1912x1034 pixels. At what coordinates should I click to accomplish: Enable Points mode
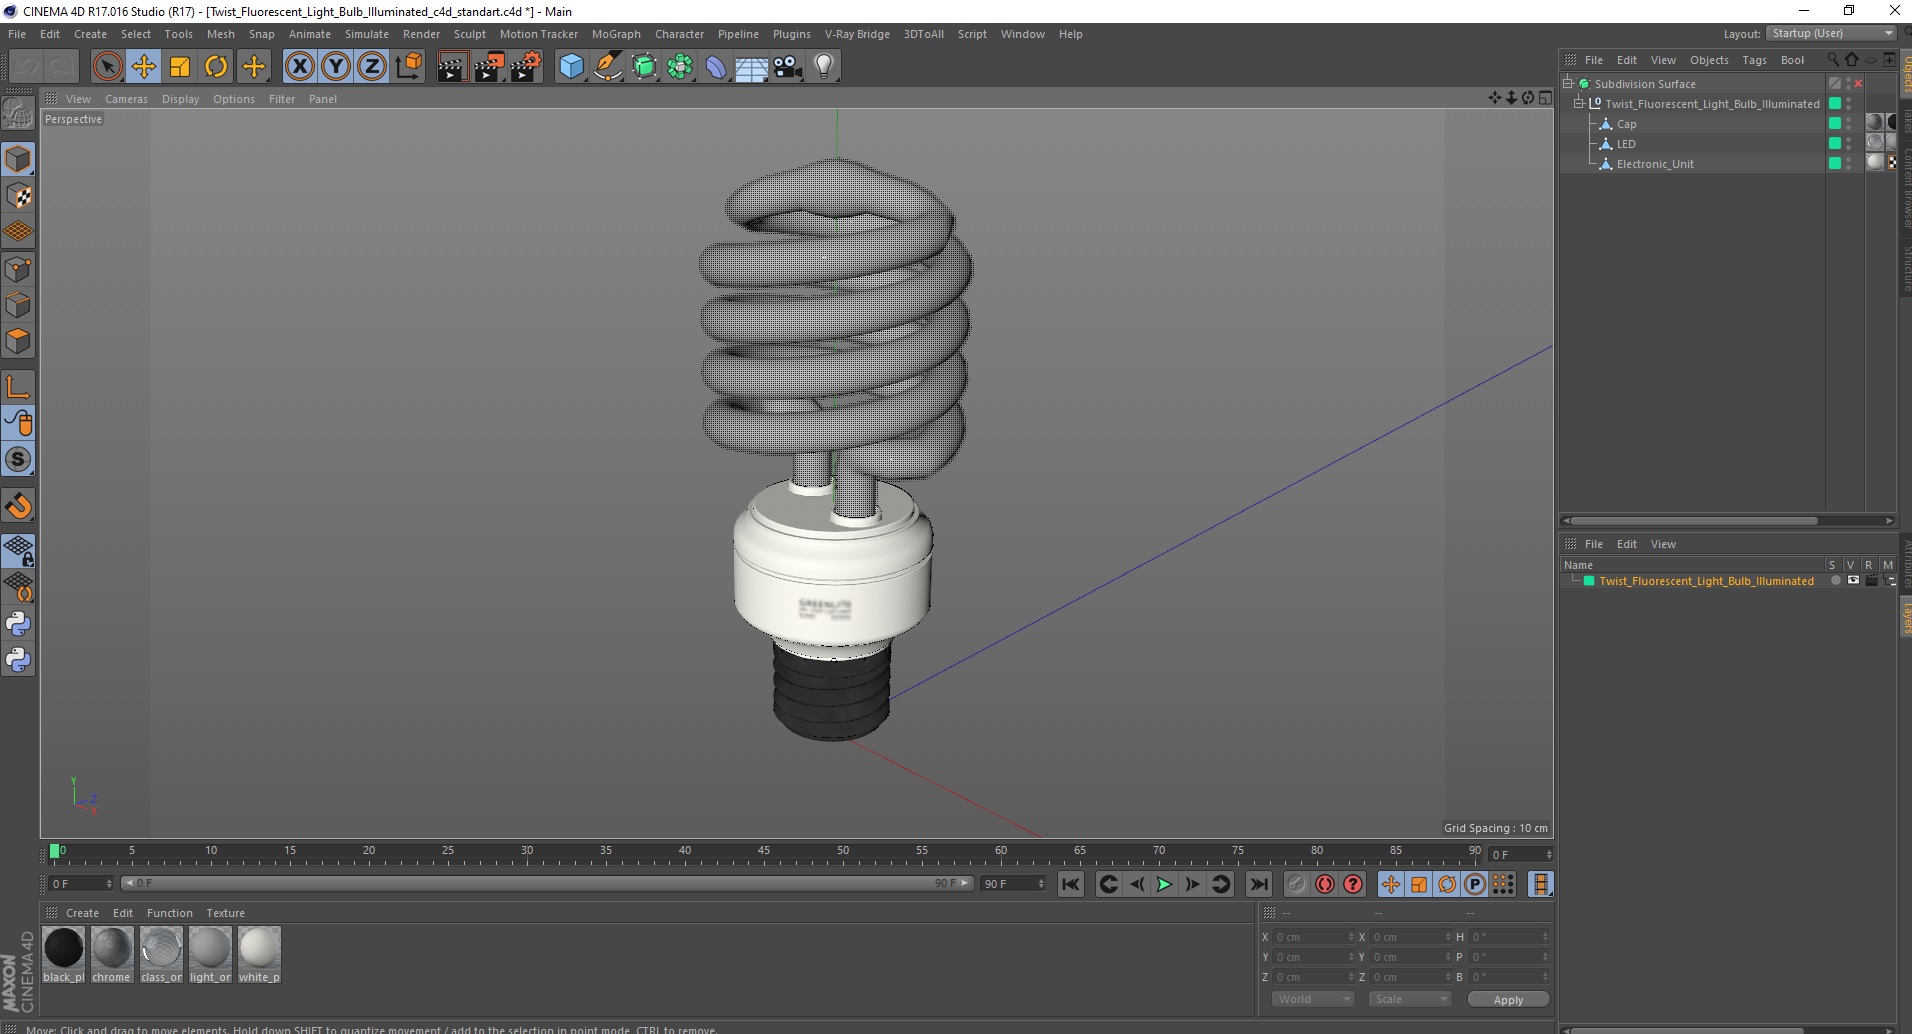tap(18, 269)
